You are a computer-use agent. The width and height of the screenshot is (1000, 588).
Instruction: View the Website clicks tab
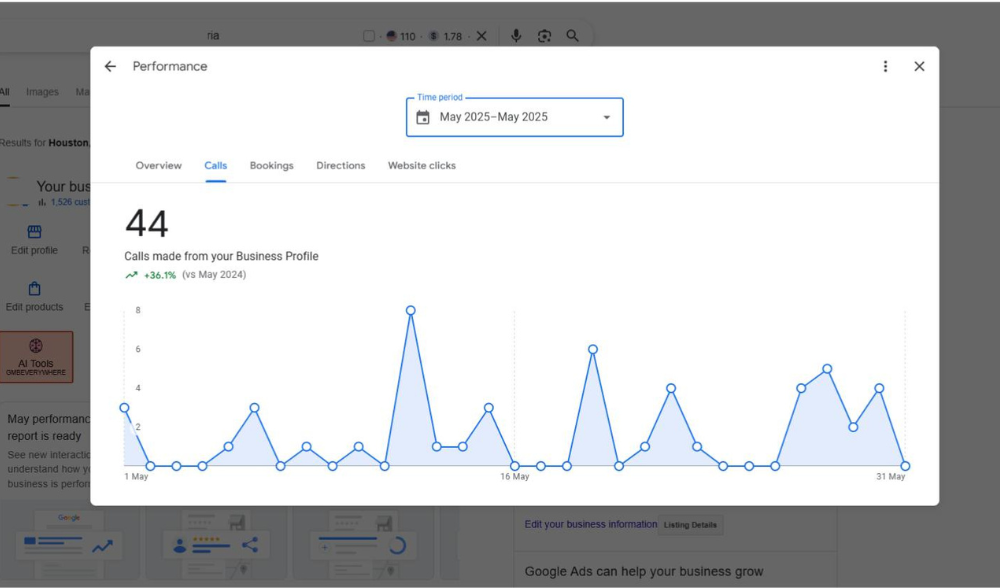point(421,166)
